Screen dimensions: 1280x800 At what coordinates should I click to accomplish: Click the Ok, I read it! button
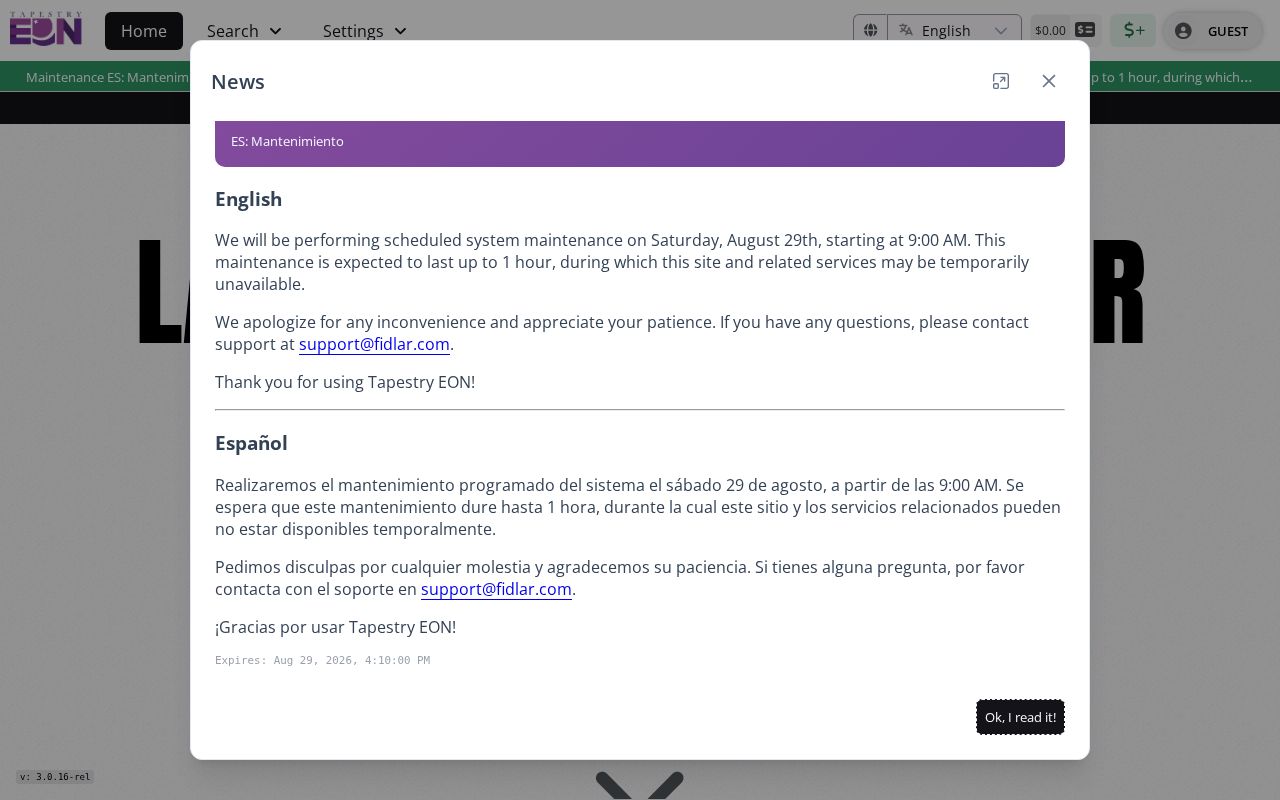(x=1020, y=717)
